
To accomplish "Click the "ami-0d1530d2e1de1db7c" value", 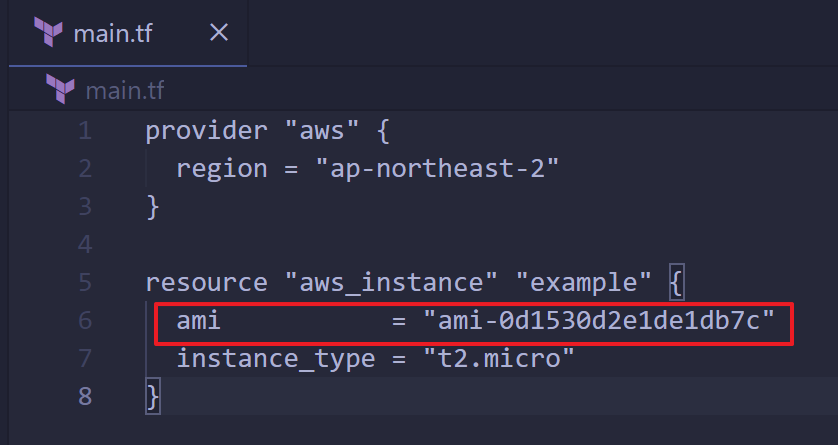I will (599, 321).
